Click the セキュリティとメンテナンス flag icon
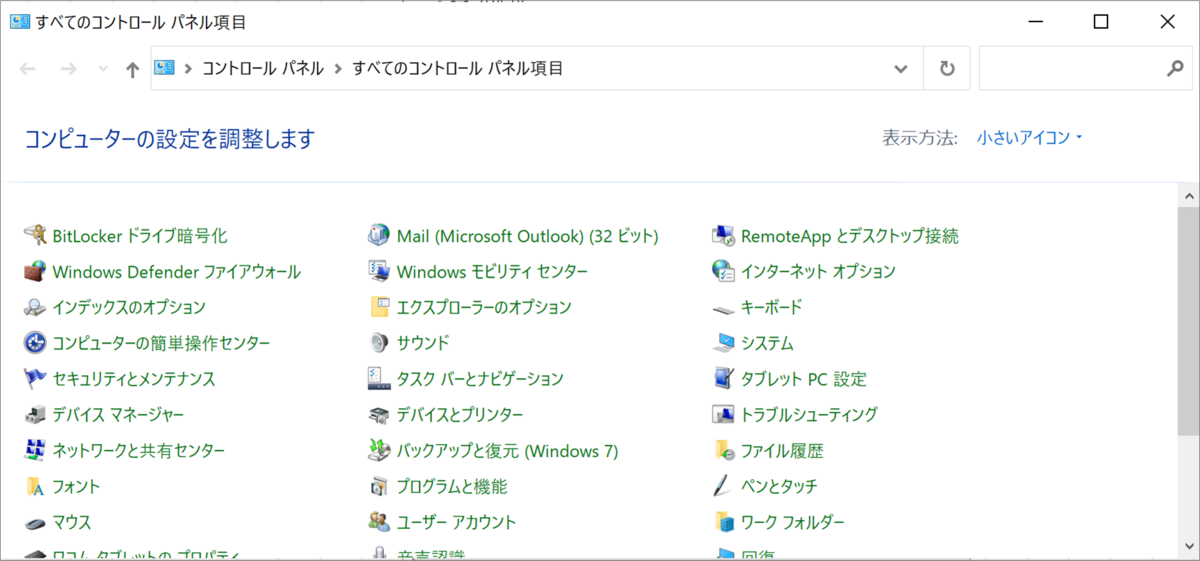The height and width of the screenshot is (561, 1200). [35, 379]
